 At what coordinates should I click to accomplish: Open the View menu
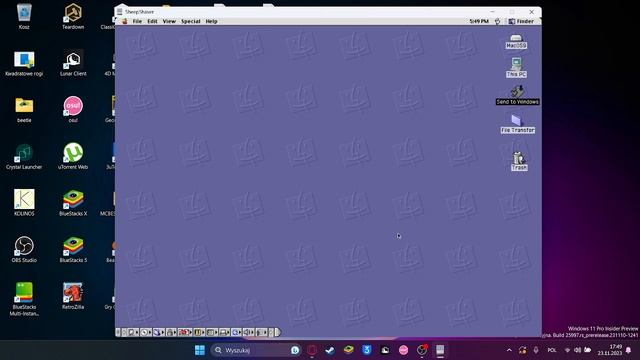click(169, 21)
